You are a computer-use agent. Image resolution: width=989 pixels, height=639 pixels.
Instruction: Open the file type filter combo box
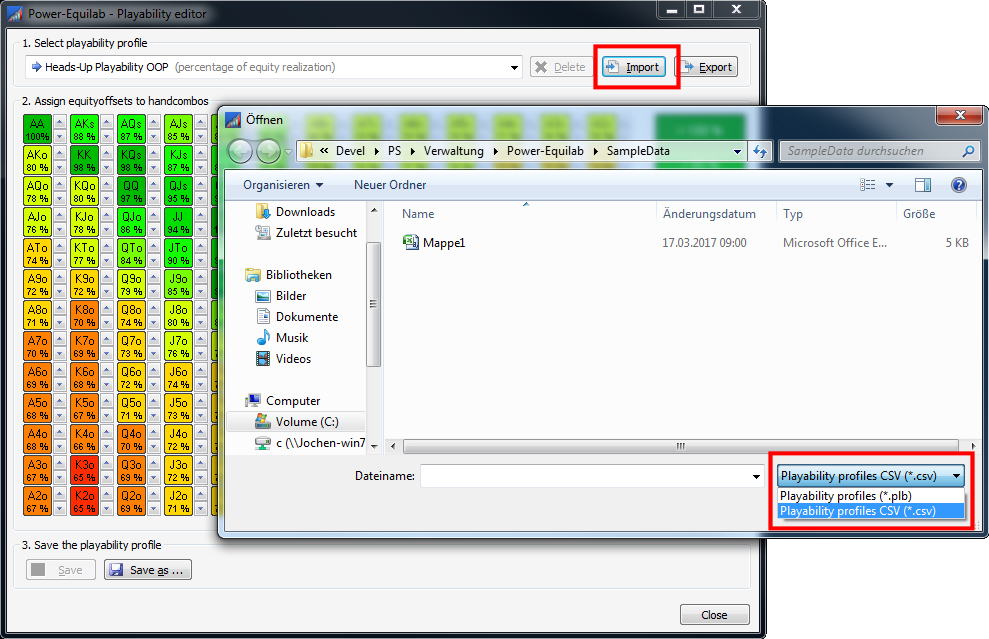870,476
